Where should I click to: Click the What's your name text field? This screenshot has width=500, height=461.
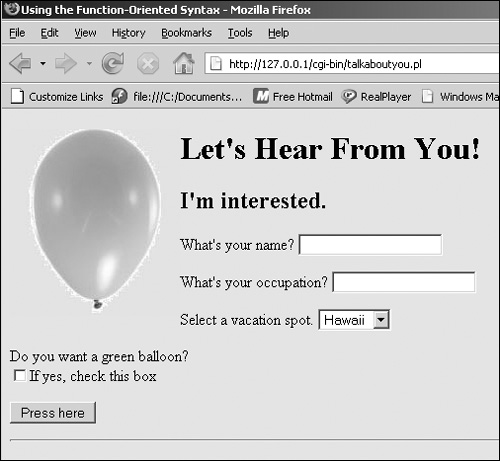pyautogui.click(x=370, y=245)
